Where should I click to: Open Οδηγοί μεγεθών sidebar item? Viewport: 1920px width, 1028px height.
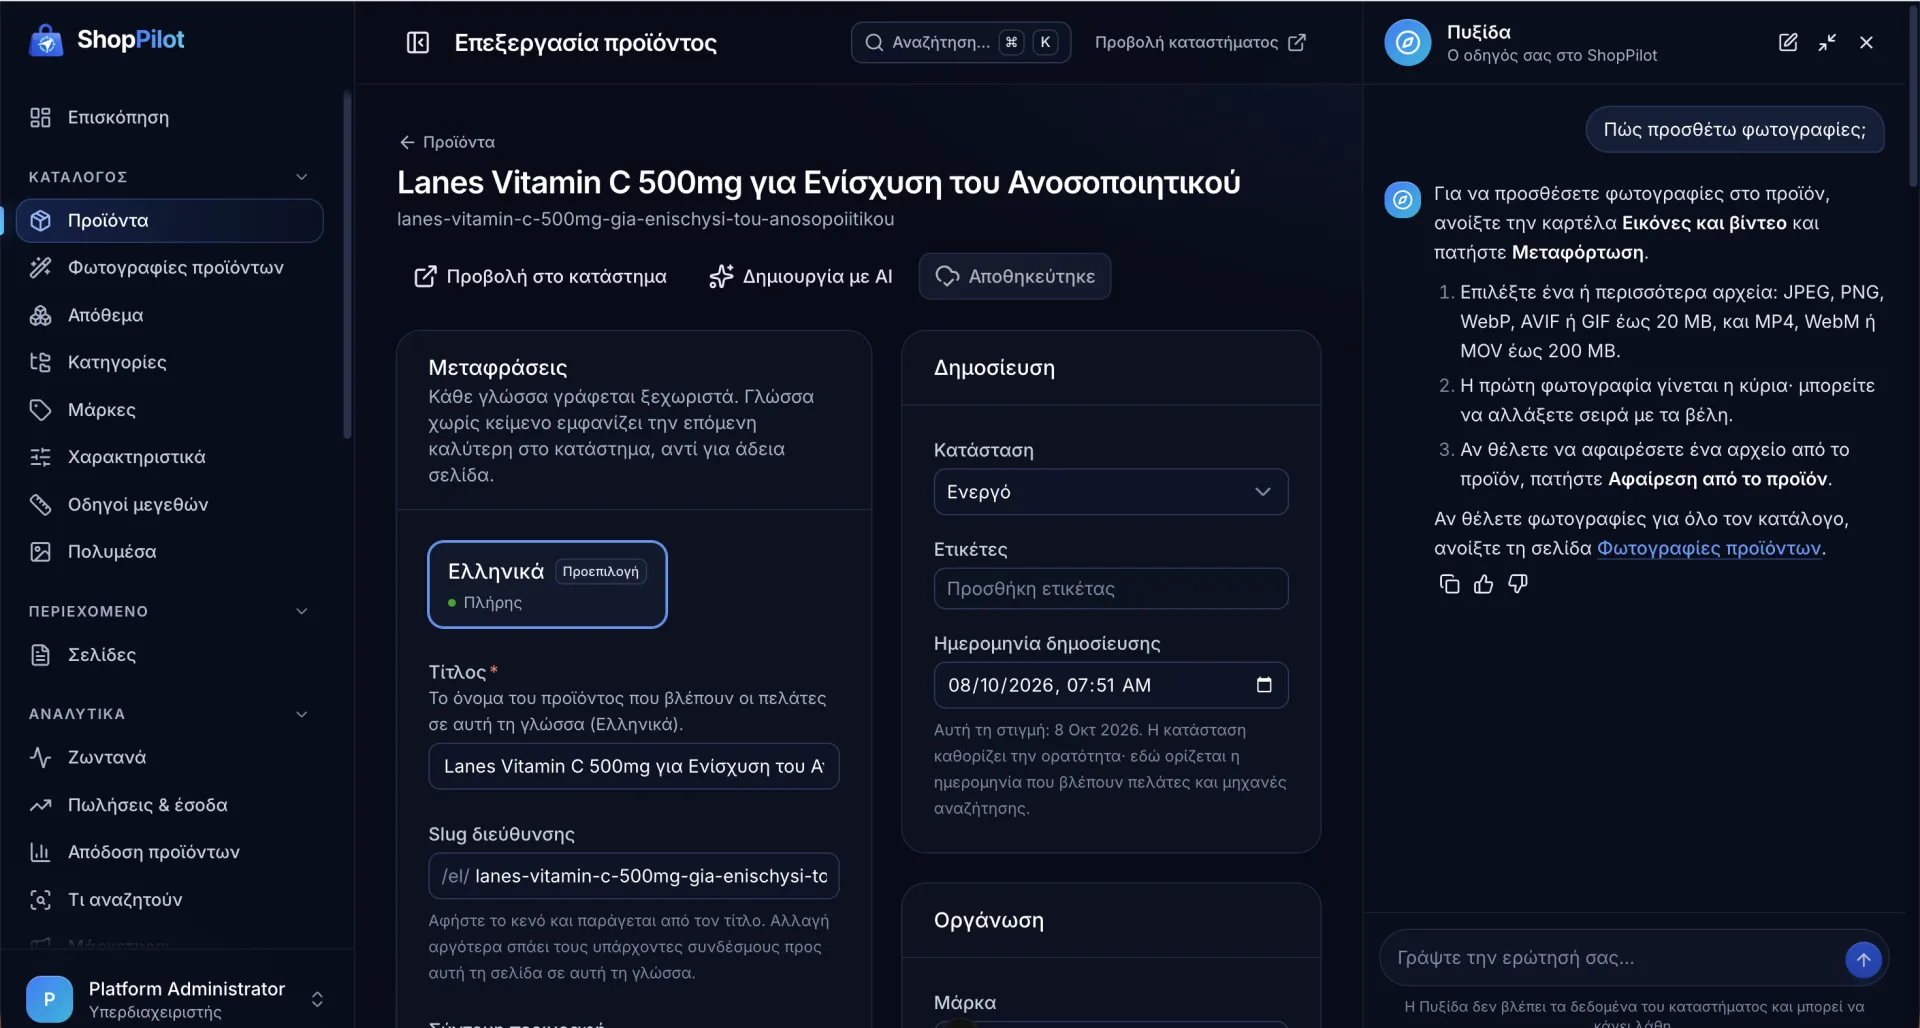[170, 504]
